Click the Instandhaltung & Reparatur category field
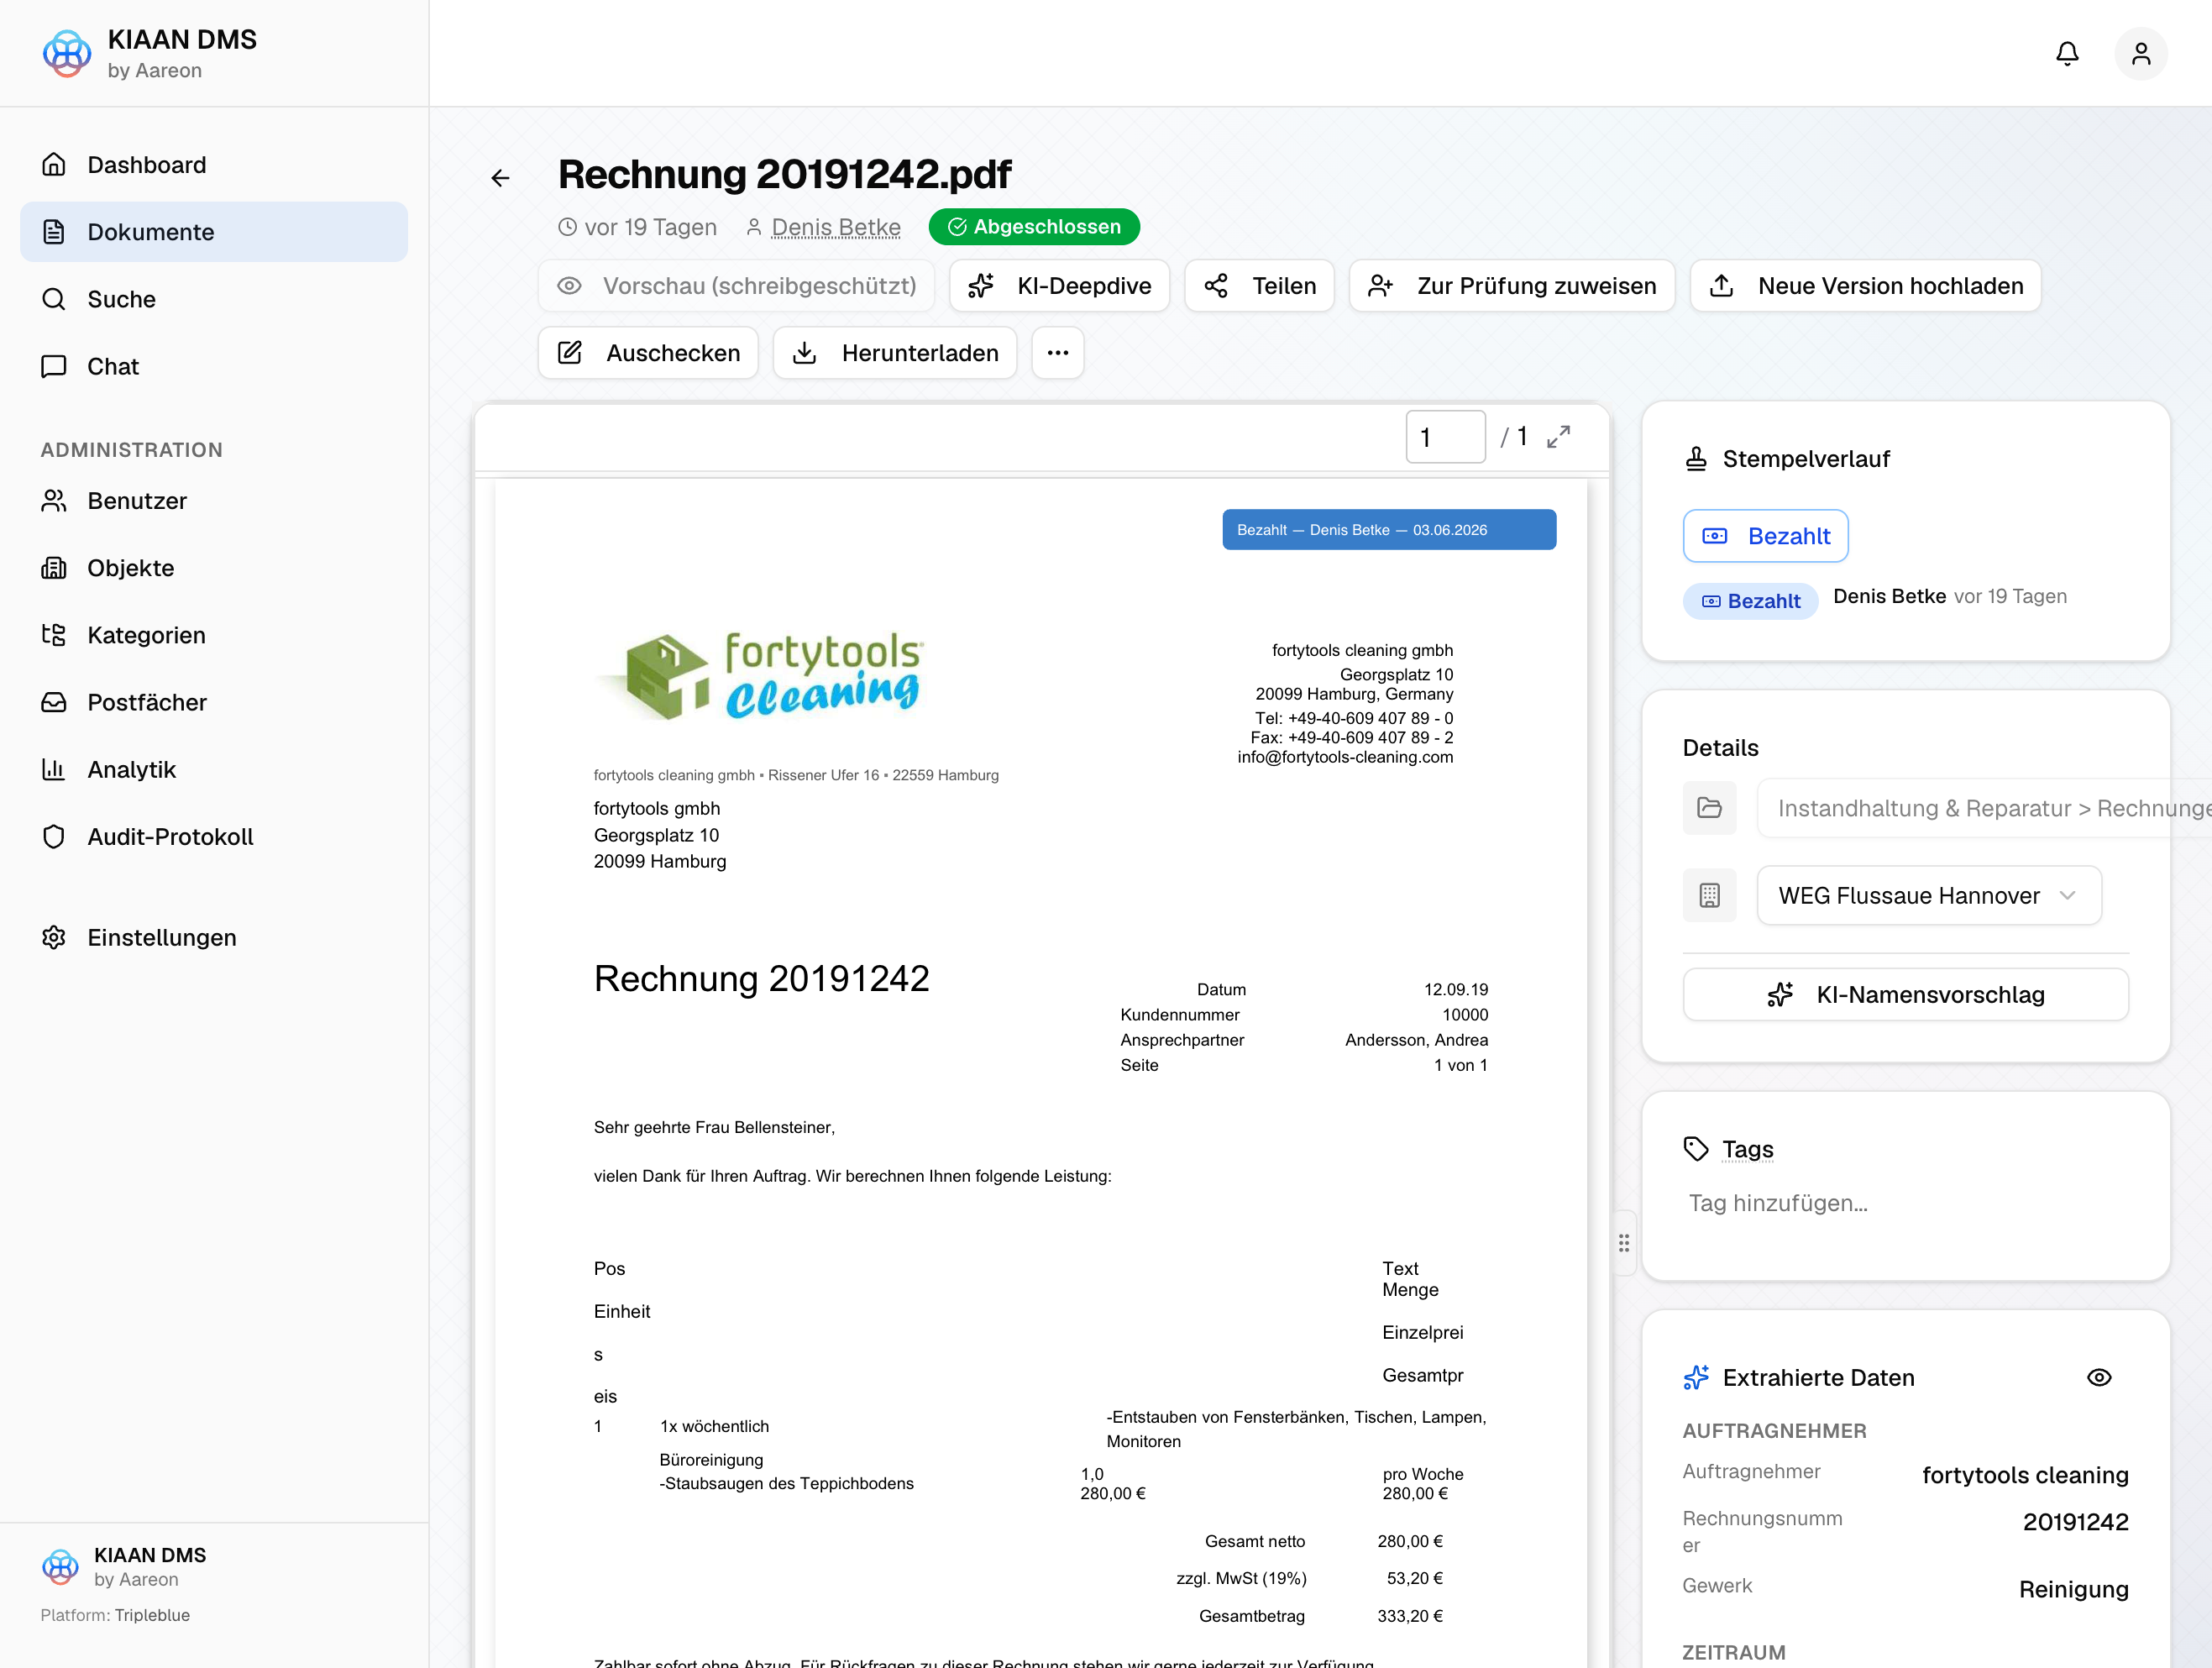Screen dimensions: 2212x1668 click(x=1984, y=808)
